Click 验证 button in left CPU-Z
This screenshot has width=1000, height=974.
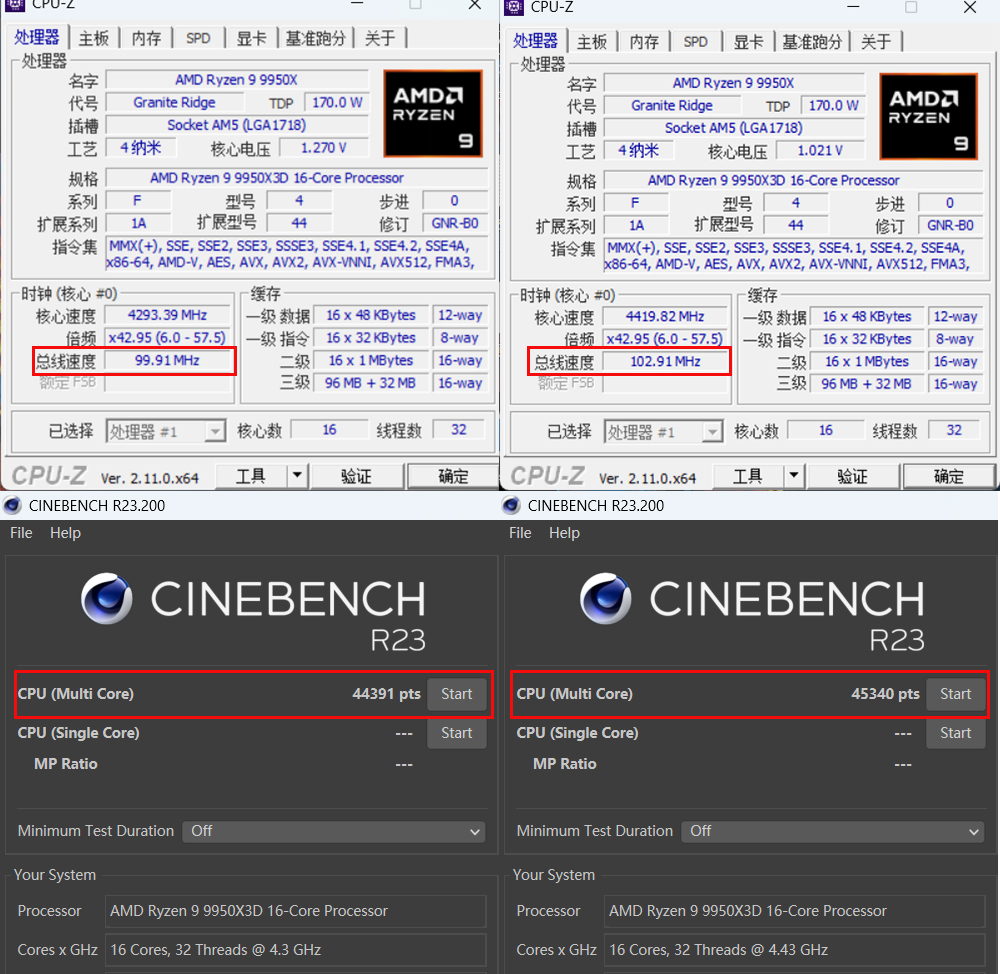point(356,476)
